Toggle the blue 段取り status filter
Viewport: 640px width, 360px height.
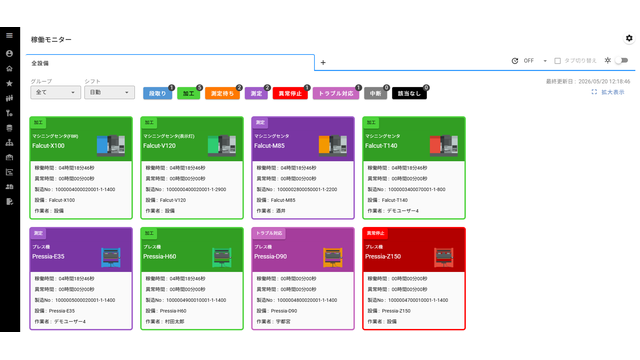tap(158, 93)
